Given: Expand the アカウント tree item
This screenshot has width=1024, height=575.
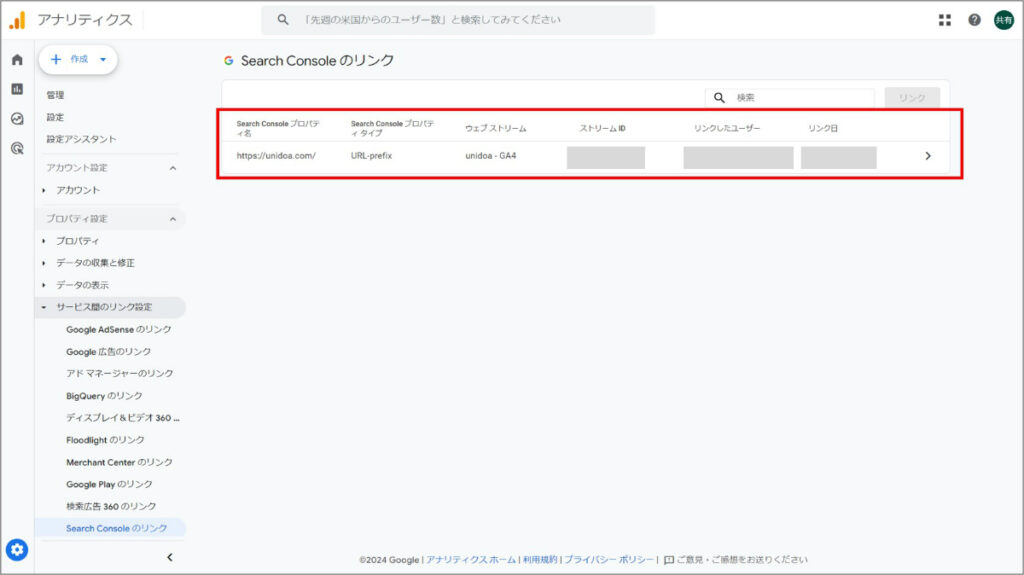Looking at the screenshot, I should point(44,190).
